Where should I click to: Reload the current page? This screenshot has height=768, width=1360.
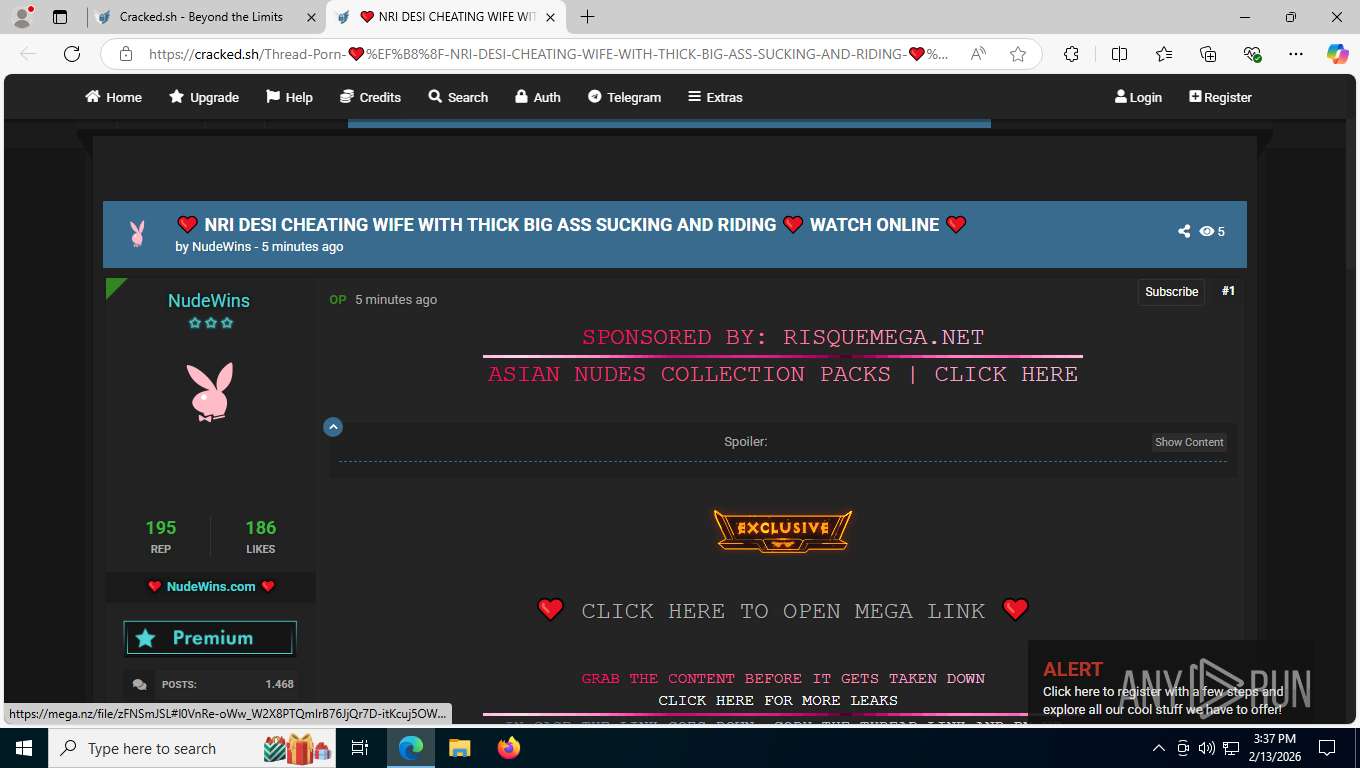(x=72, y=54)
